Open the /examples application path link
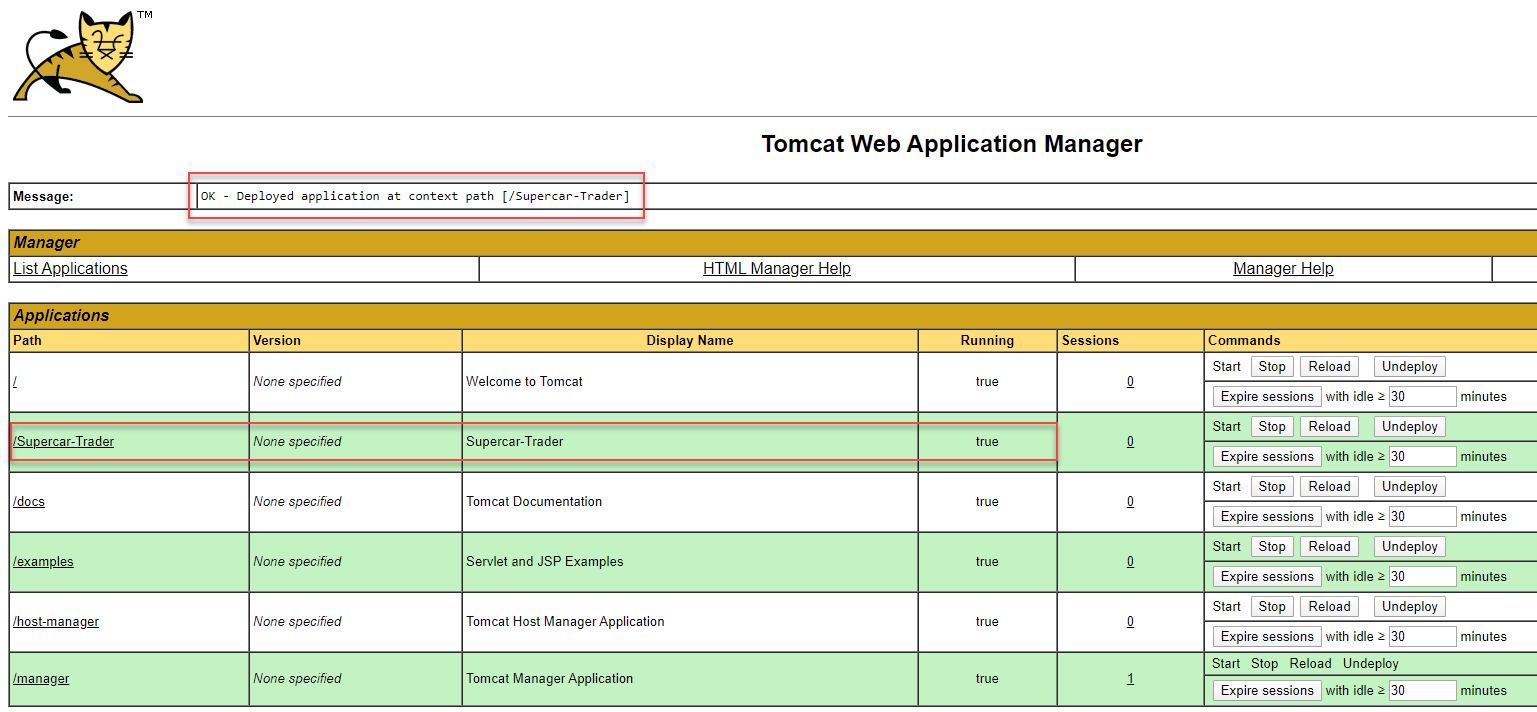The width and height of the screenshot is (1537, 712). coord(43,561)
